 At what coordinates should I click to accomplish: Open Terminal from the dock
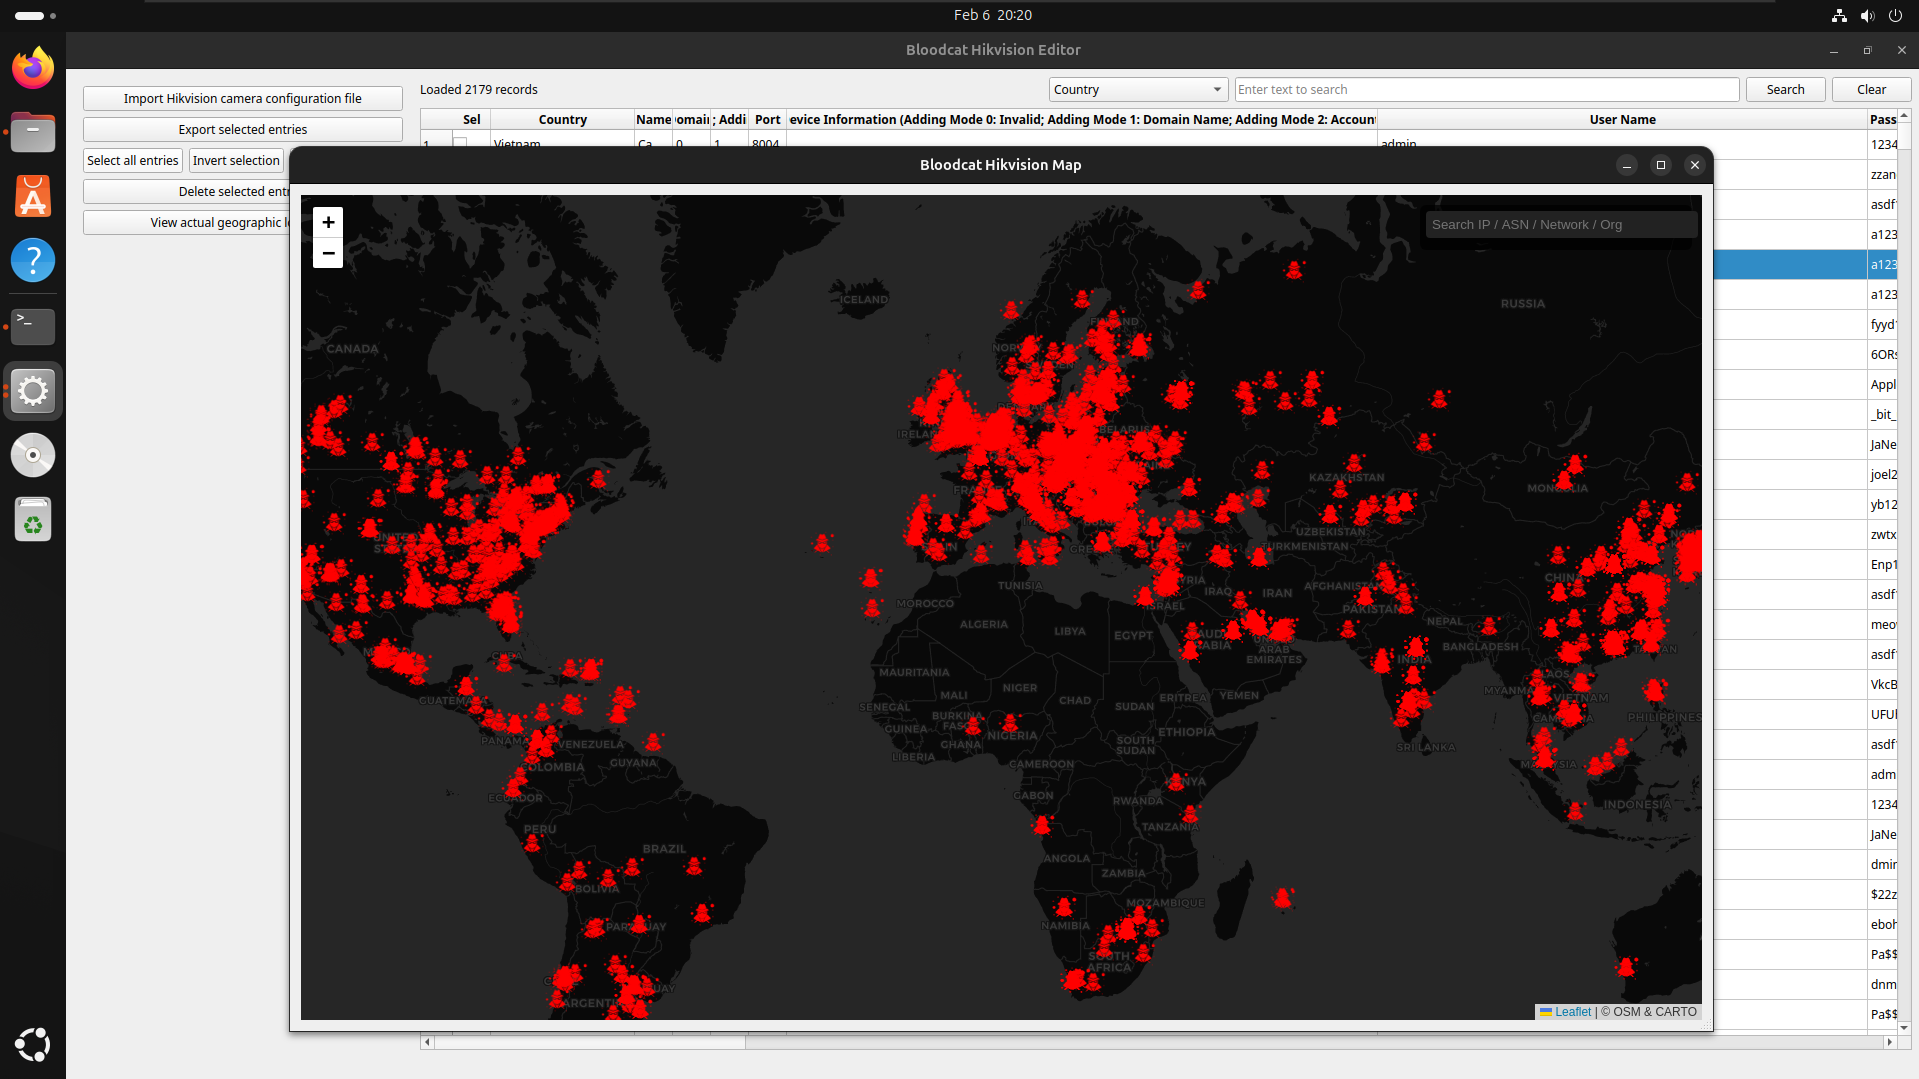coord(33,326)
